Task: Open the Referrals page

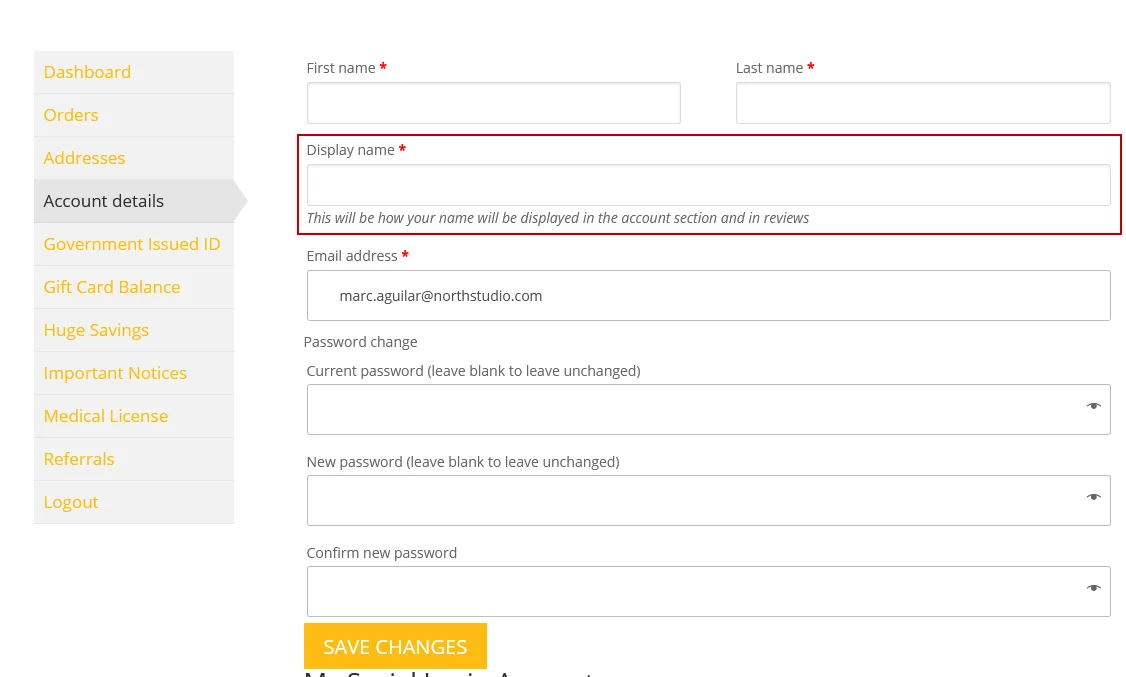Action: (x=78, y=459)
